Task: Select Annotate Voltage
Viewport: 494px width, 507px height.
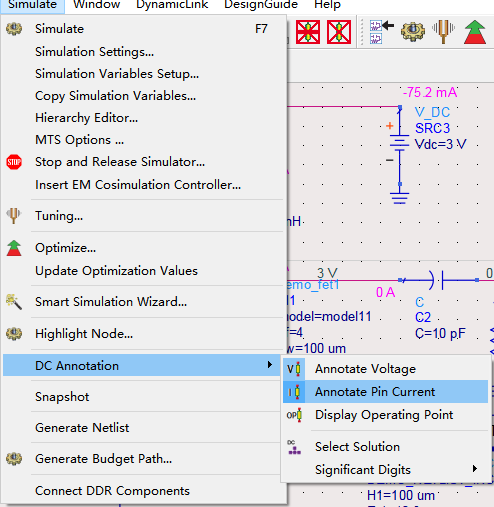Action: pos(386,369)
